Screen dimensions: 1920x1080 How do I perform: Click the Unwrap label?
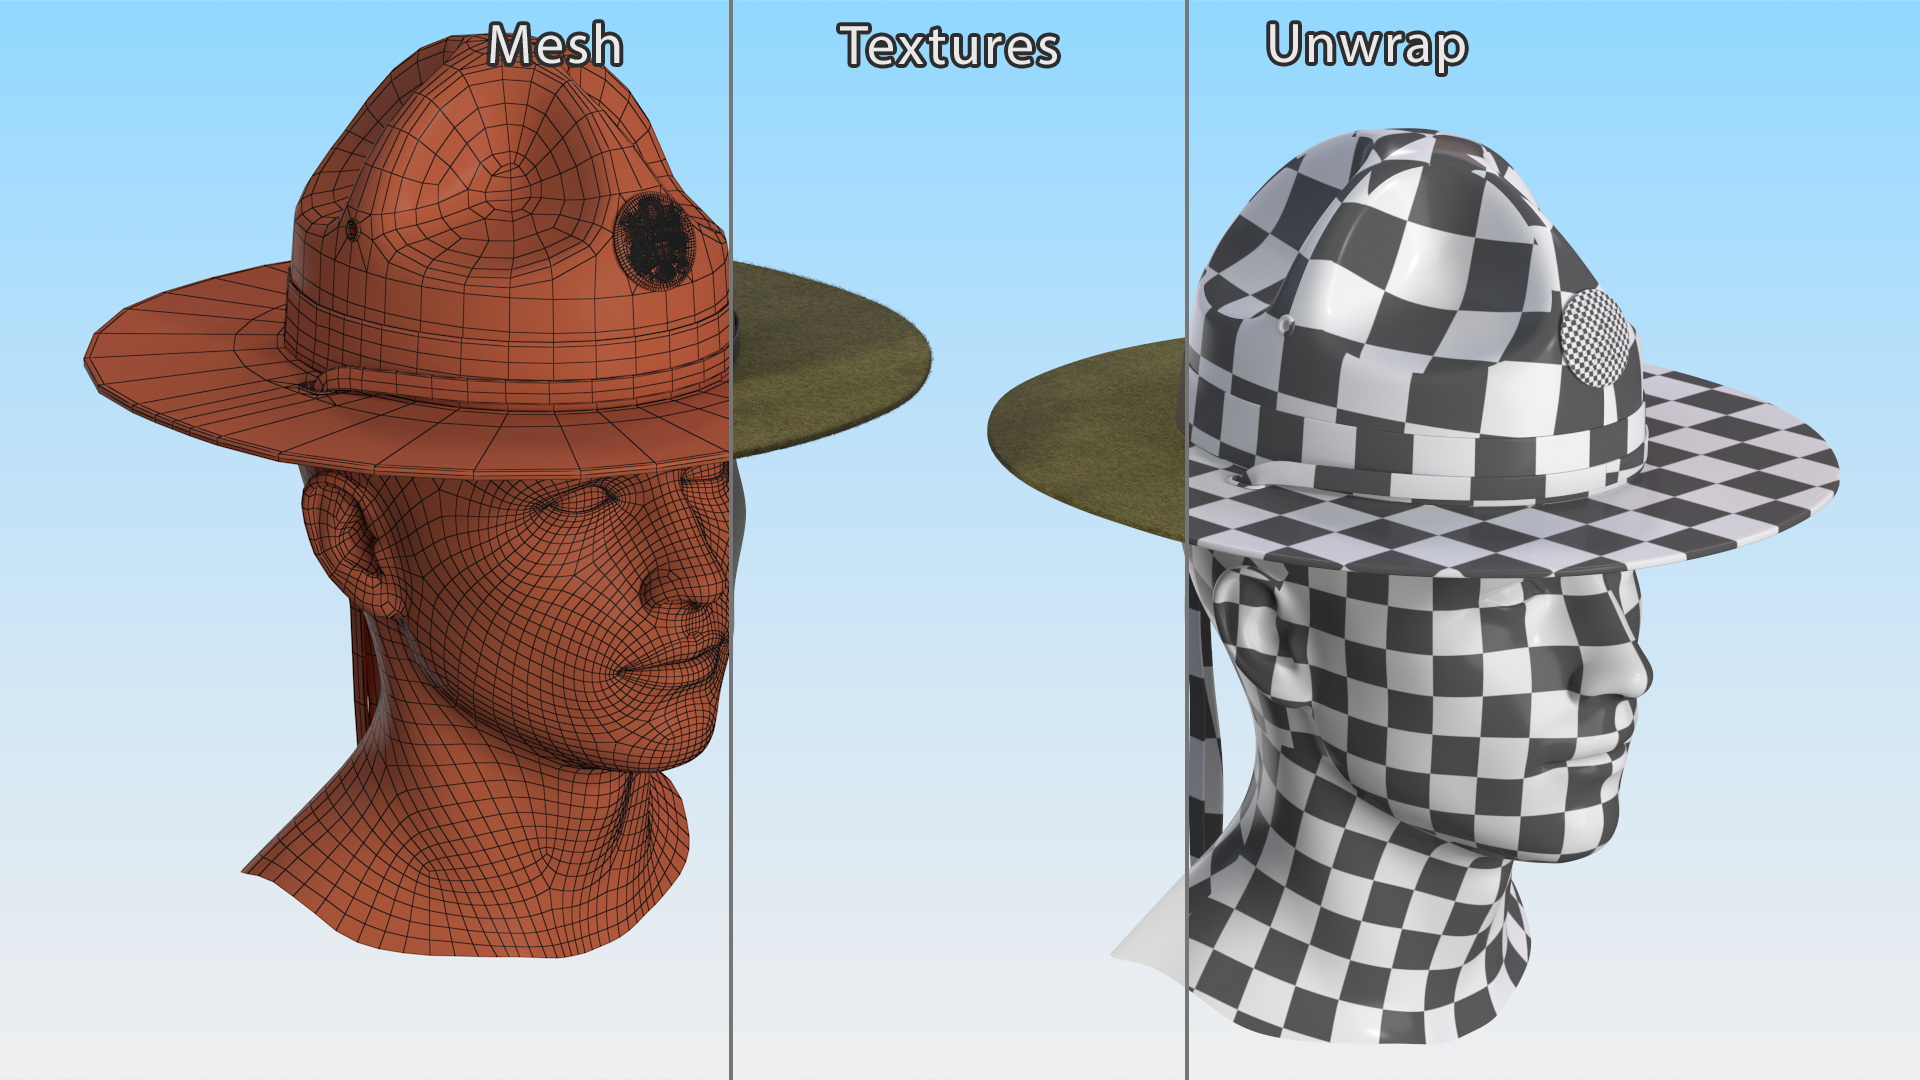click(x=1366, y=46)
